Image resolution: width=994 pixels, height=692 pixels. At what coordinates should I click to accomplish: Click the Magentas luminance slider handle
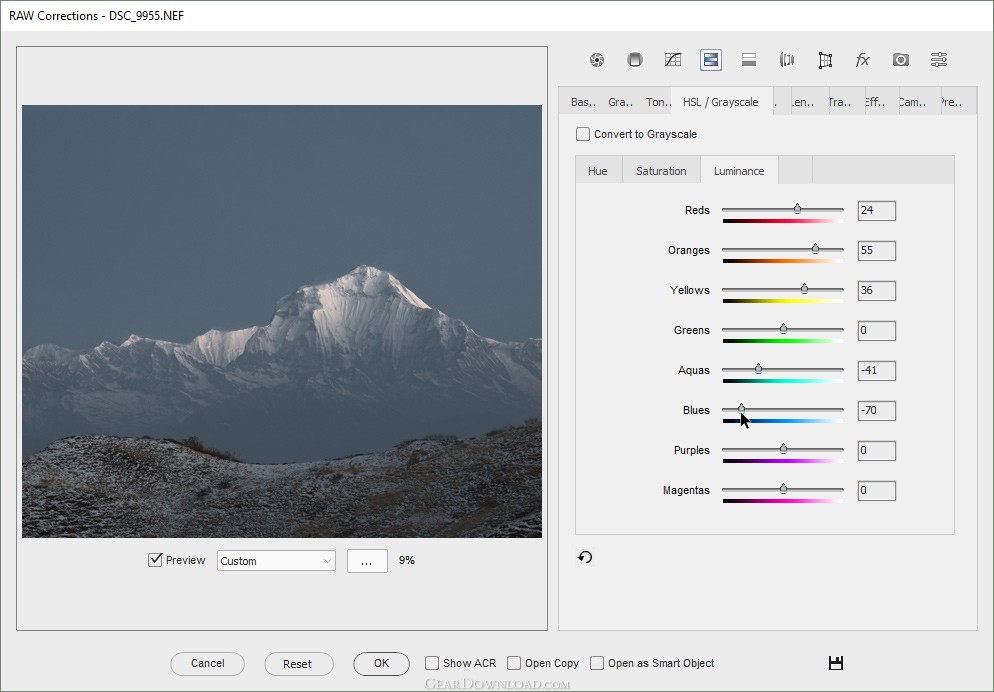coord(784,488)
